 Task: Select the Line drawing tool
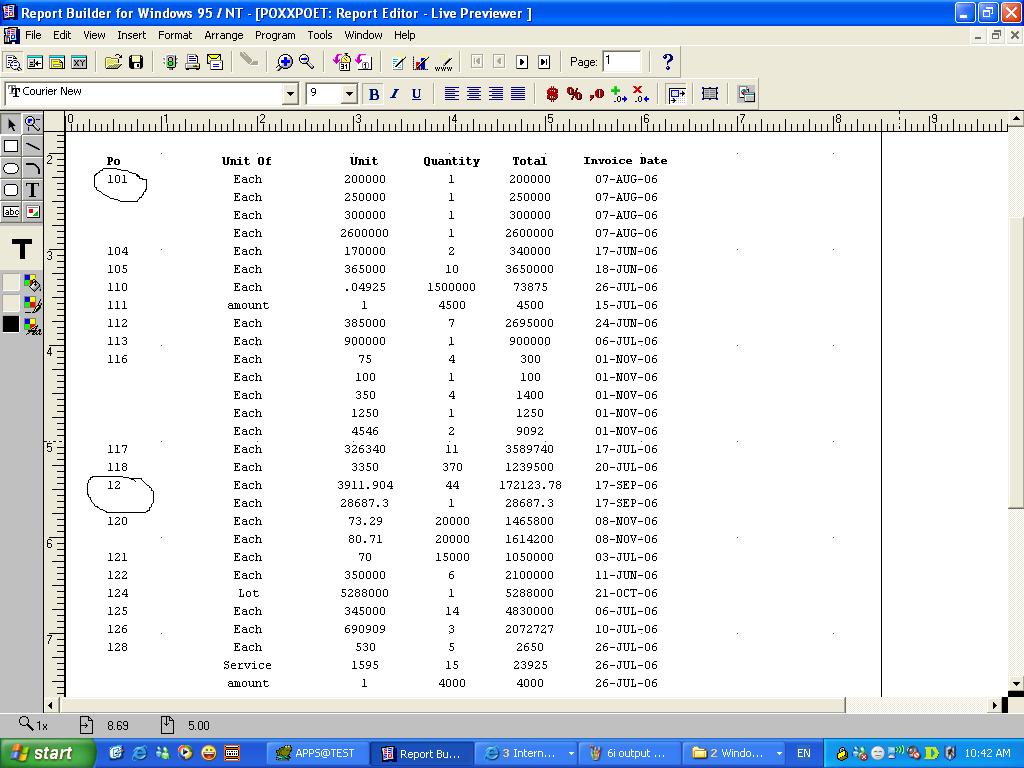point(32,146)
